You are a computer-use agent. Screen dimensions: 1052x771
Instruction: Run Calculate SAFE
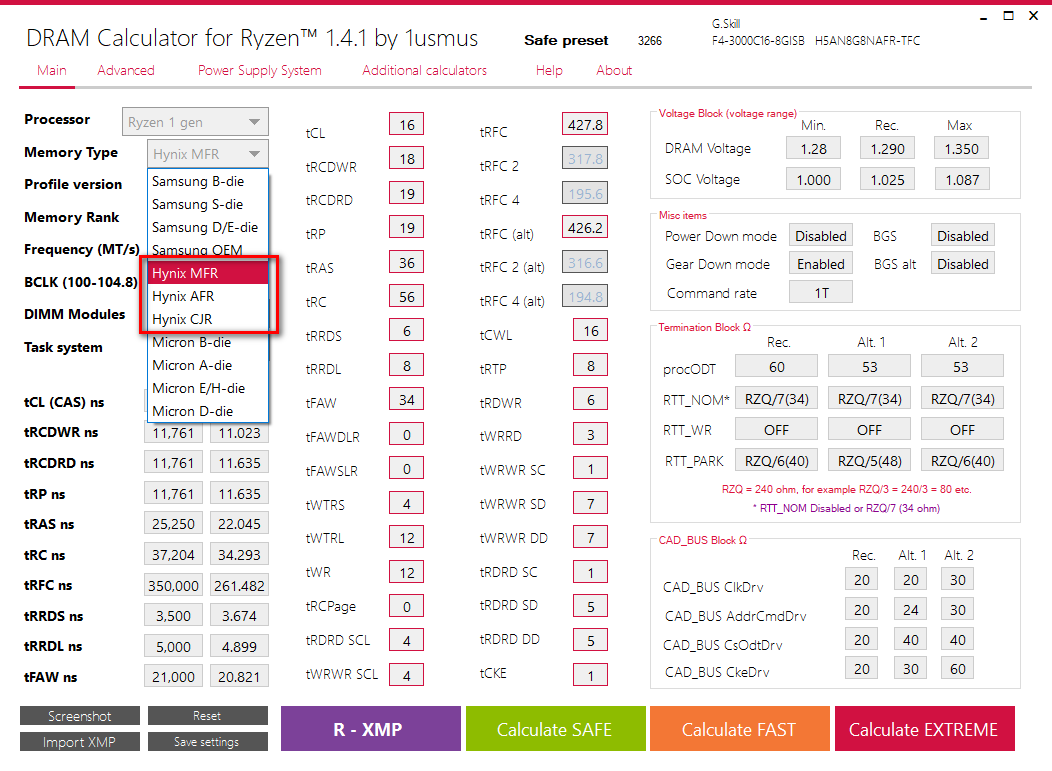pos(555,729)
